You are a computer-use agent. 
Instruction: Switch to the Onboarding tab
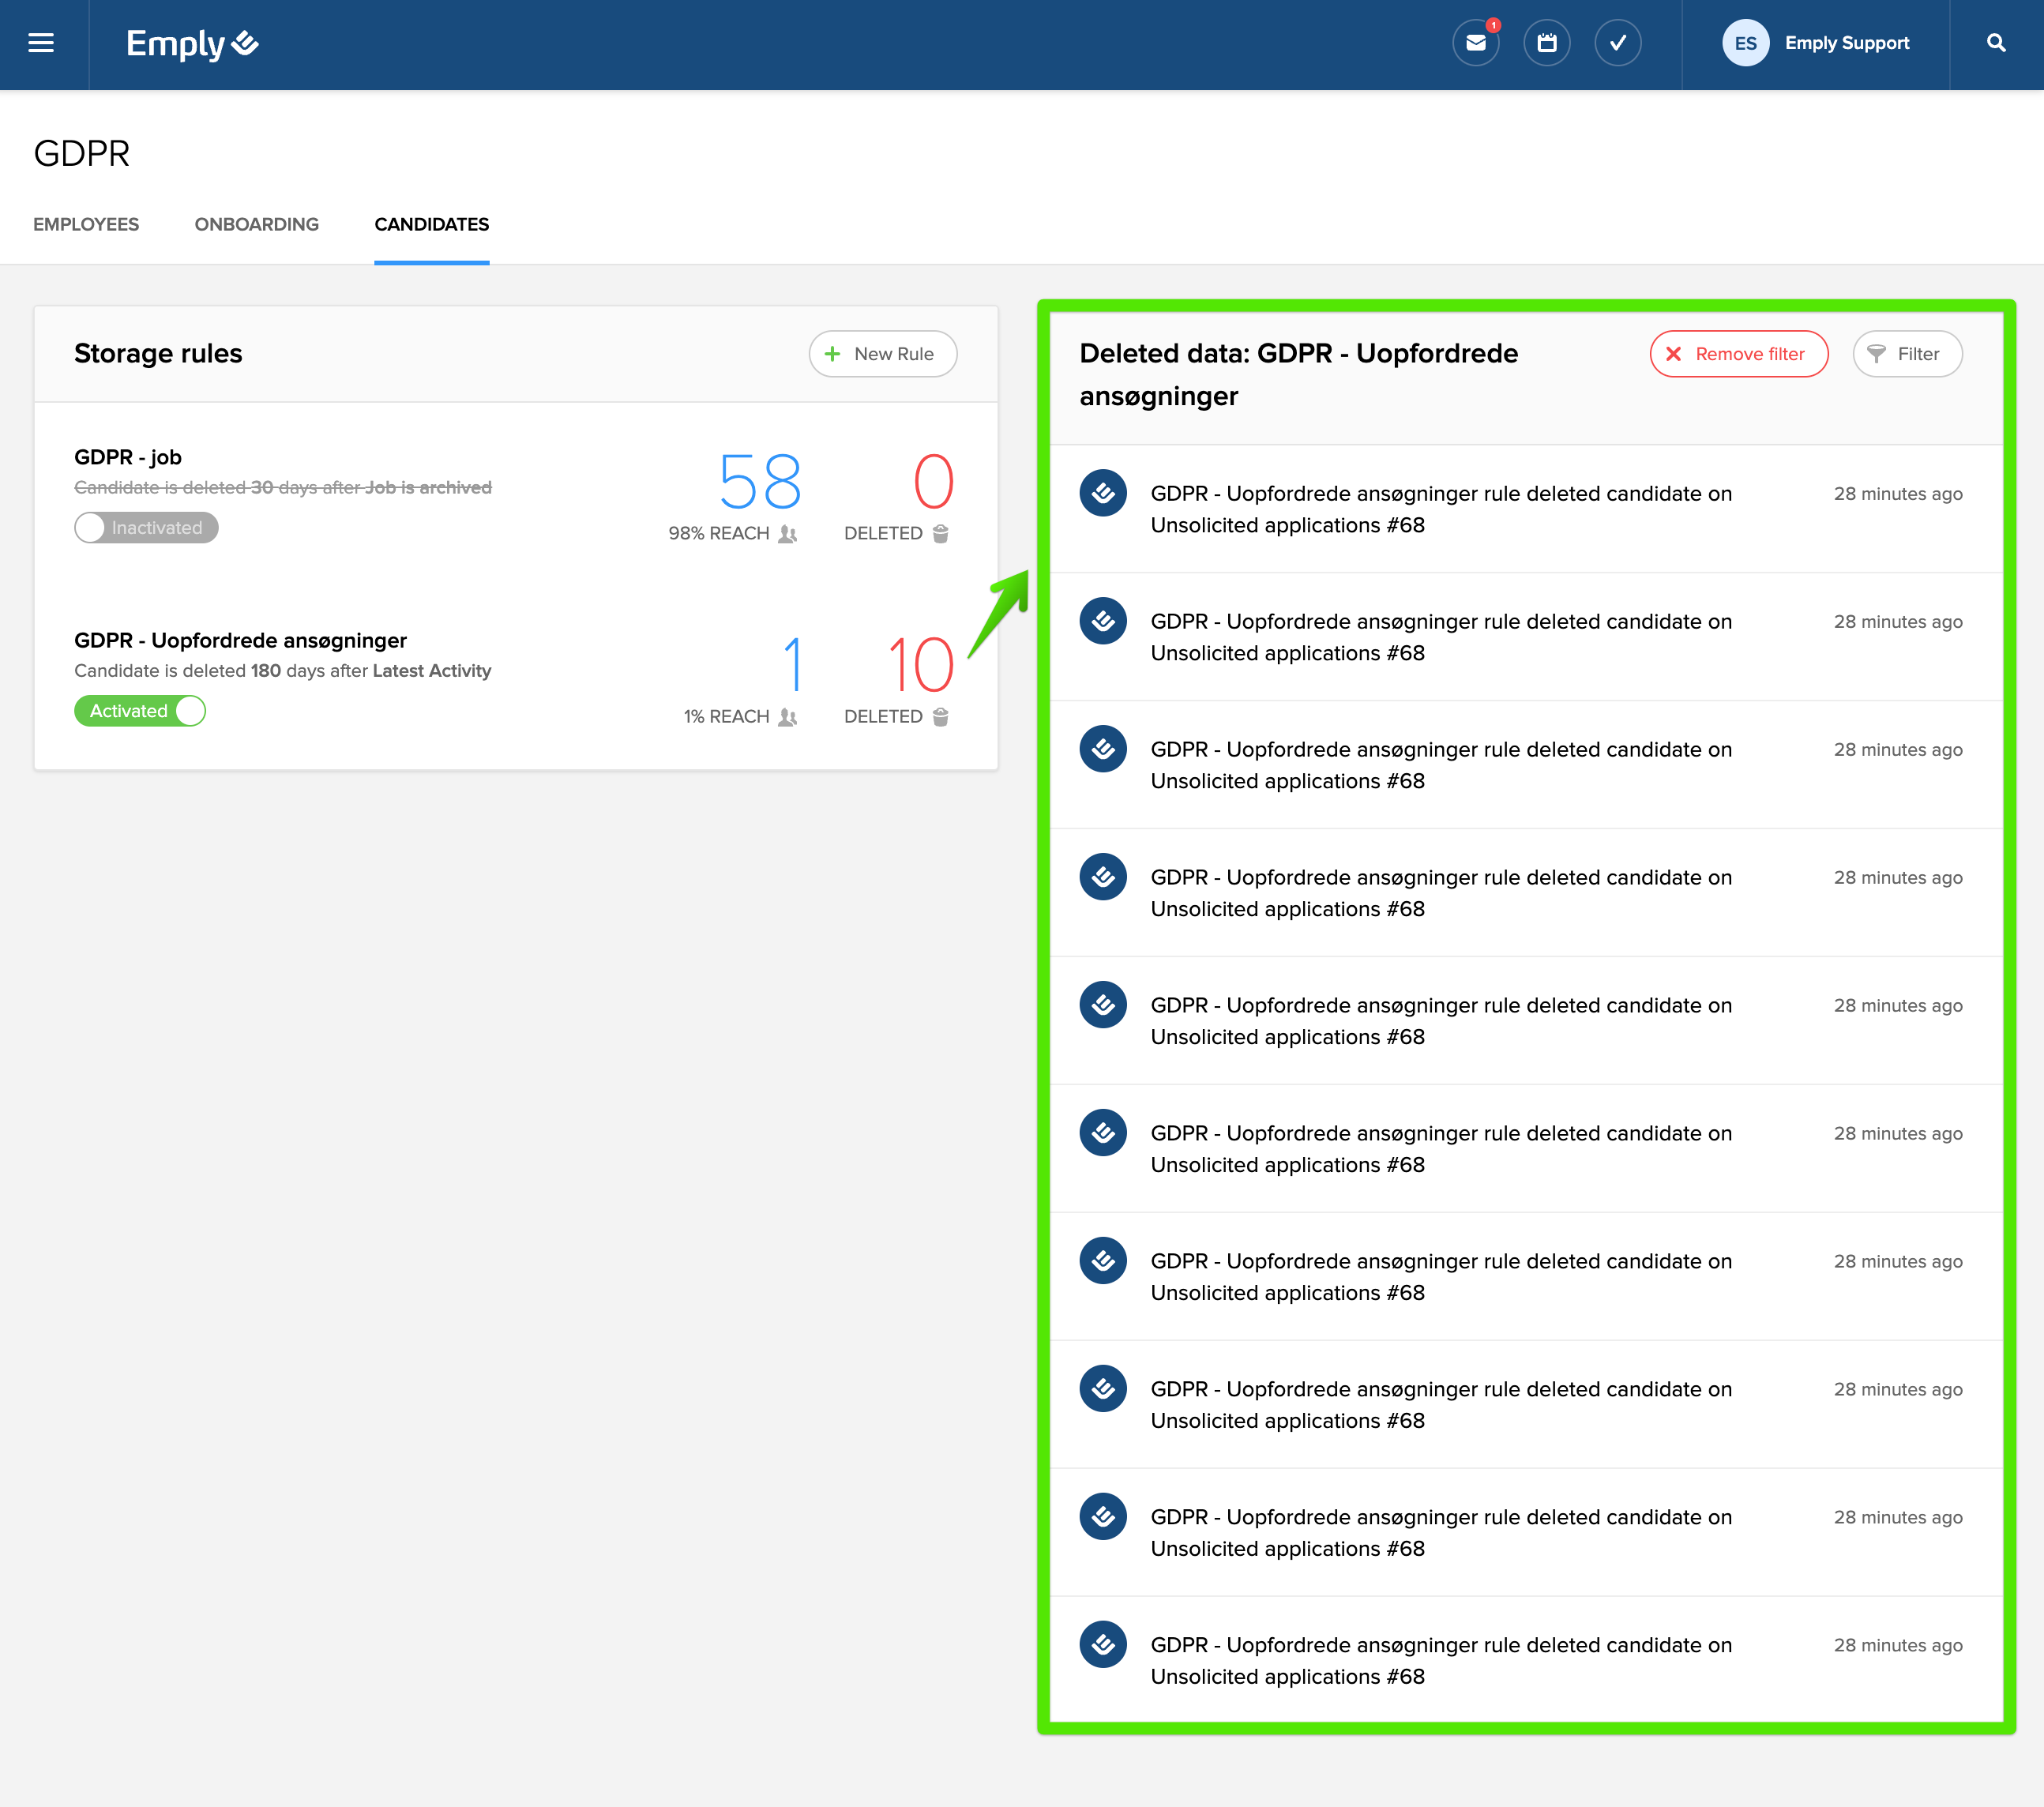point(256,224)
